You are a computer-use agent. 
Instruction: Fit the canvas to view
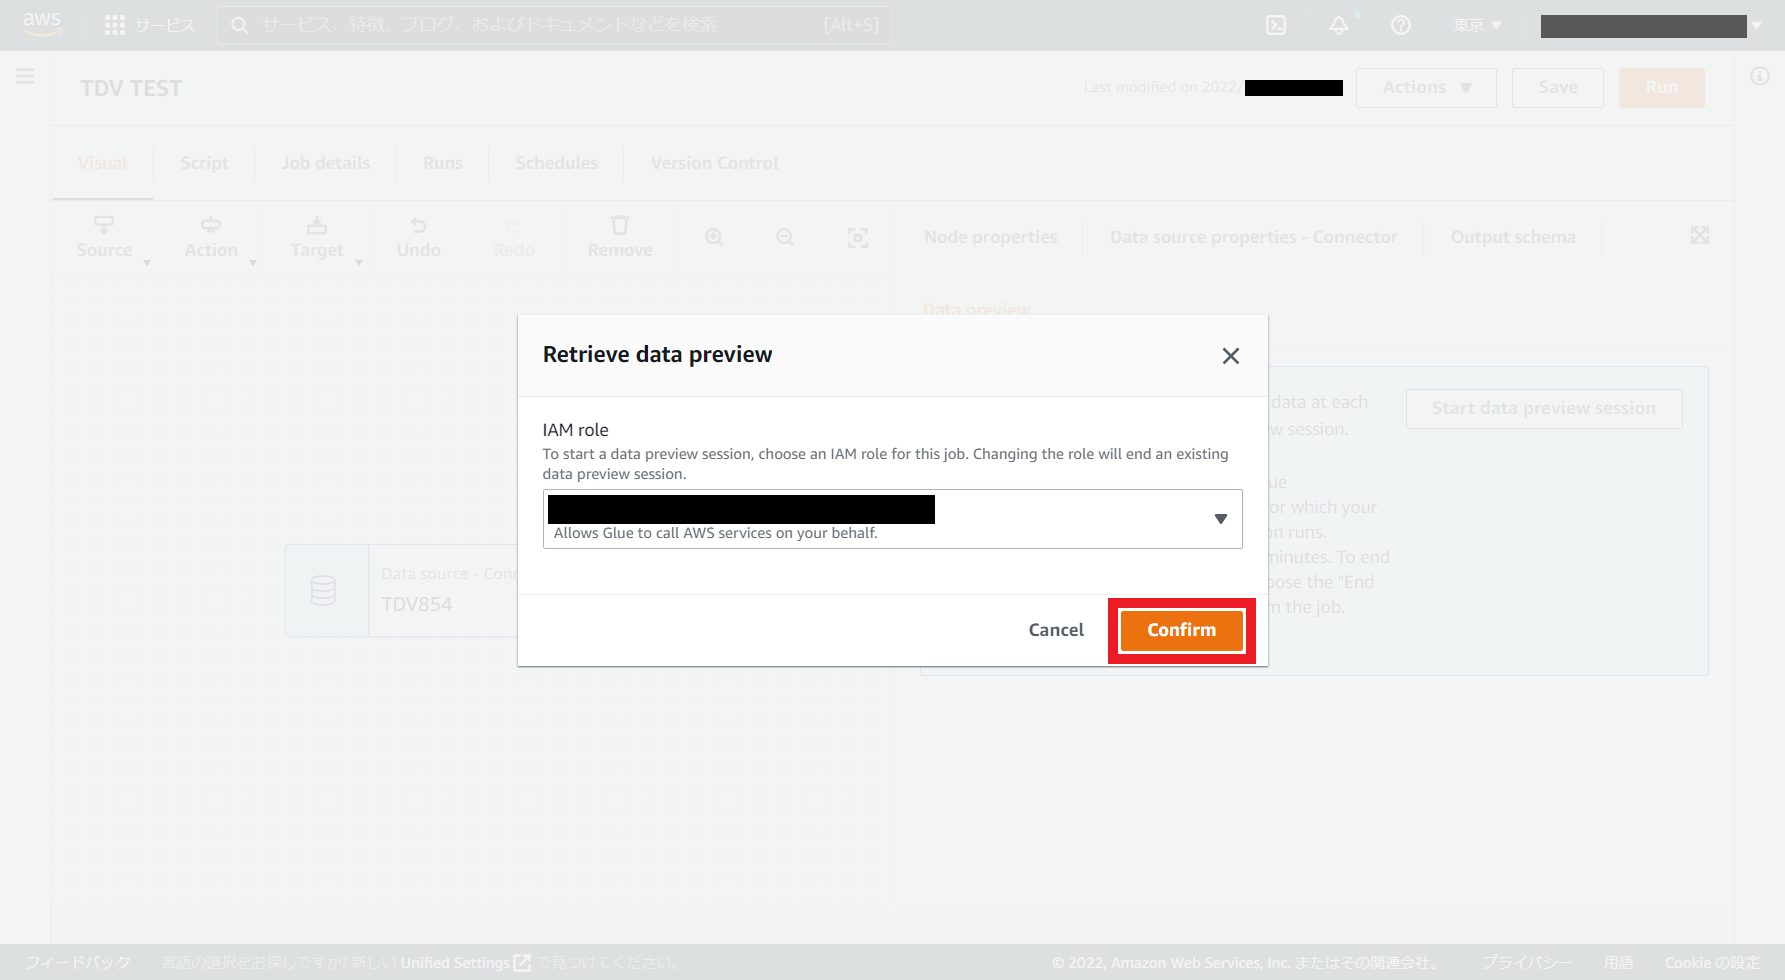(858, 238)
